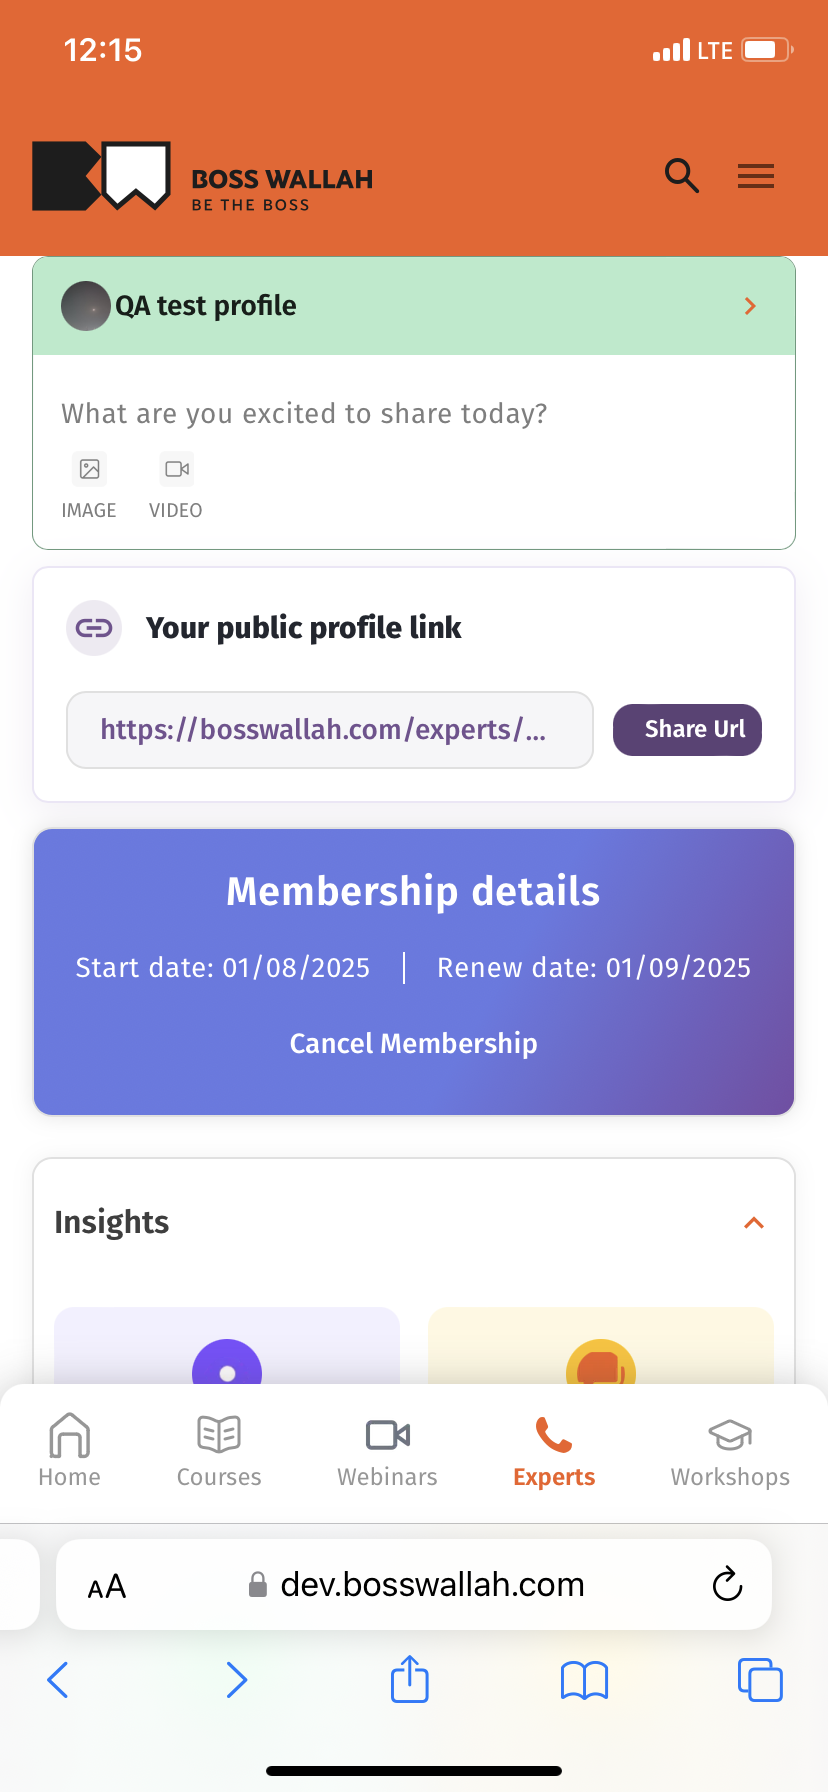Switch to the Webinars tab
Screen dimensions: 828x1792
click(x=388, y=1450)
